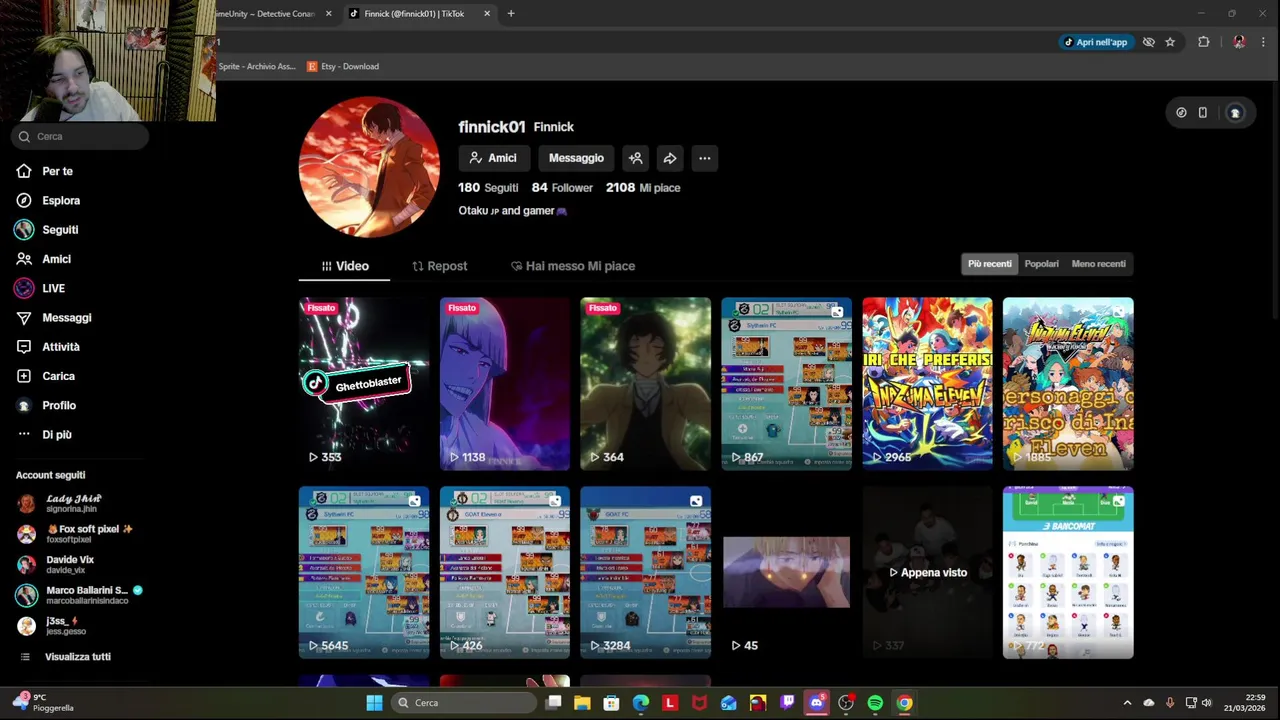Open the Appena visto video

[x=928, y=573]
